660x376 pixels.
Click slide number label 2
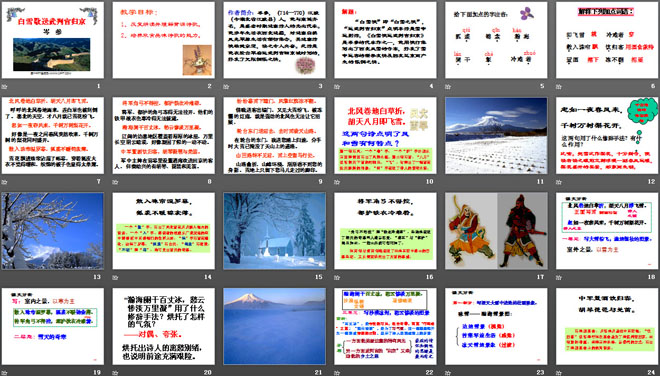pos(210,86)
